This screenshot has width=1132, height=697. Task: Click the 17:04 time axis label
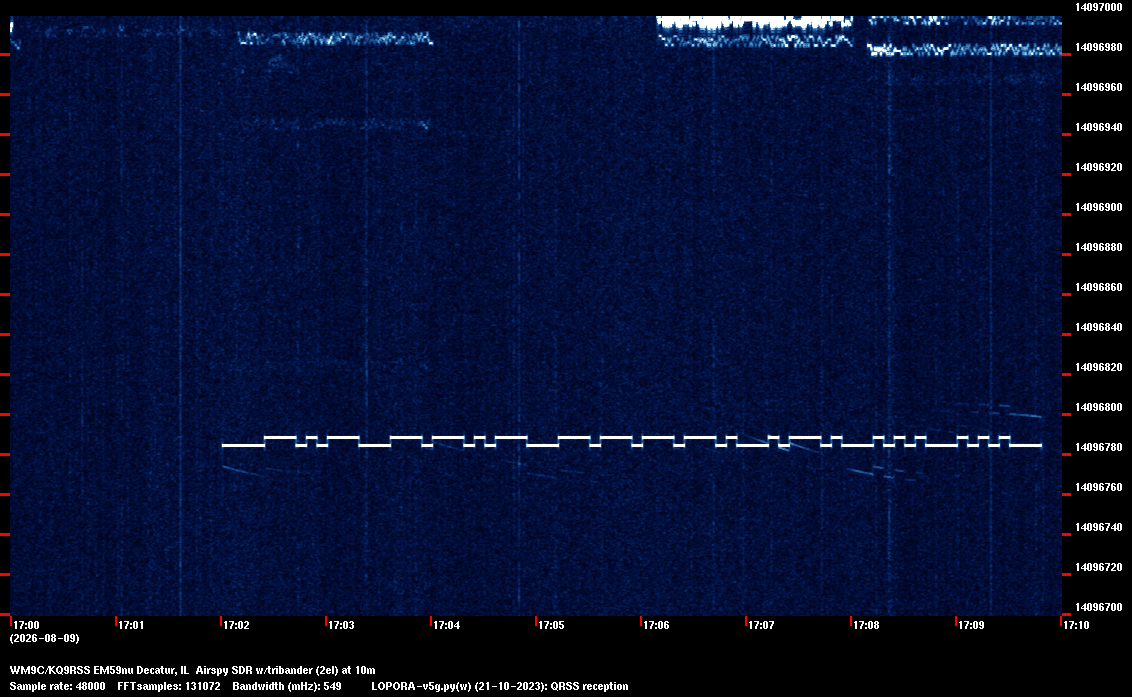(x=447, y=625)
